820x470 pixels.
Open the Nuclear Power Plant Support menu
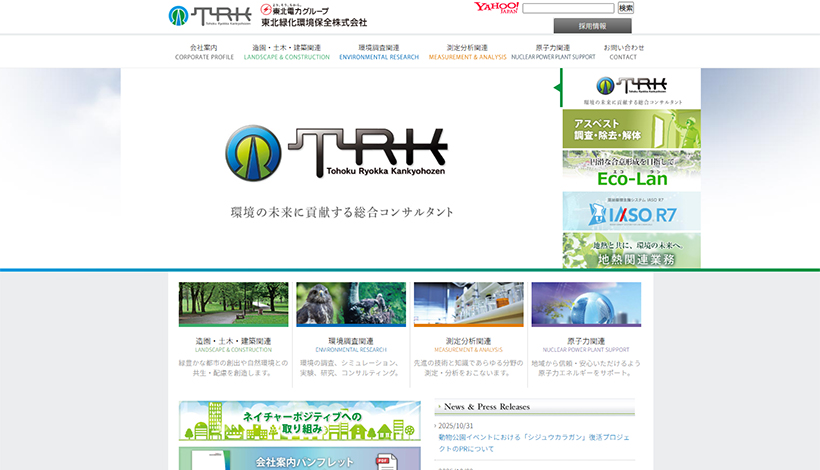pos(553,52)
